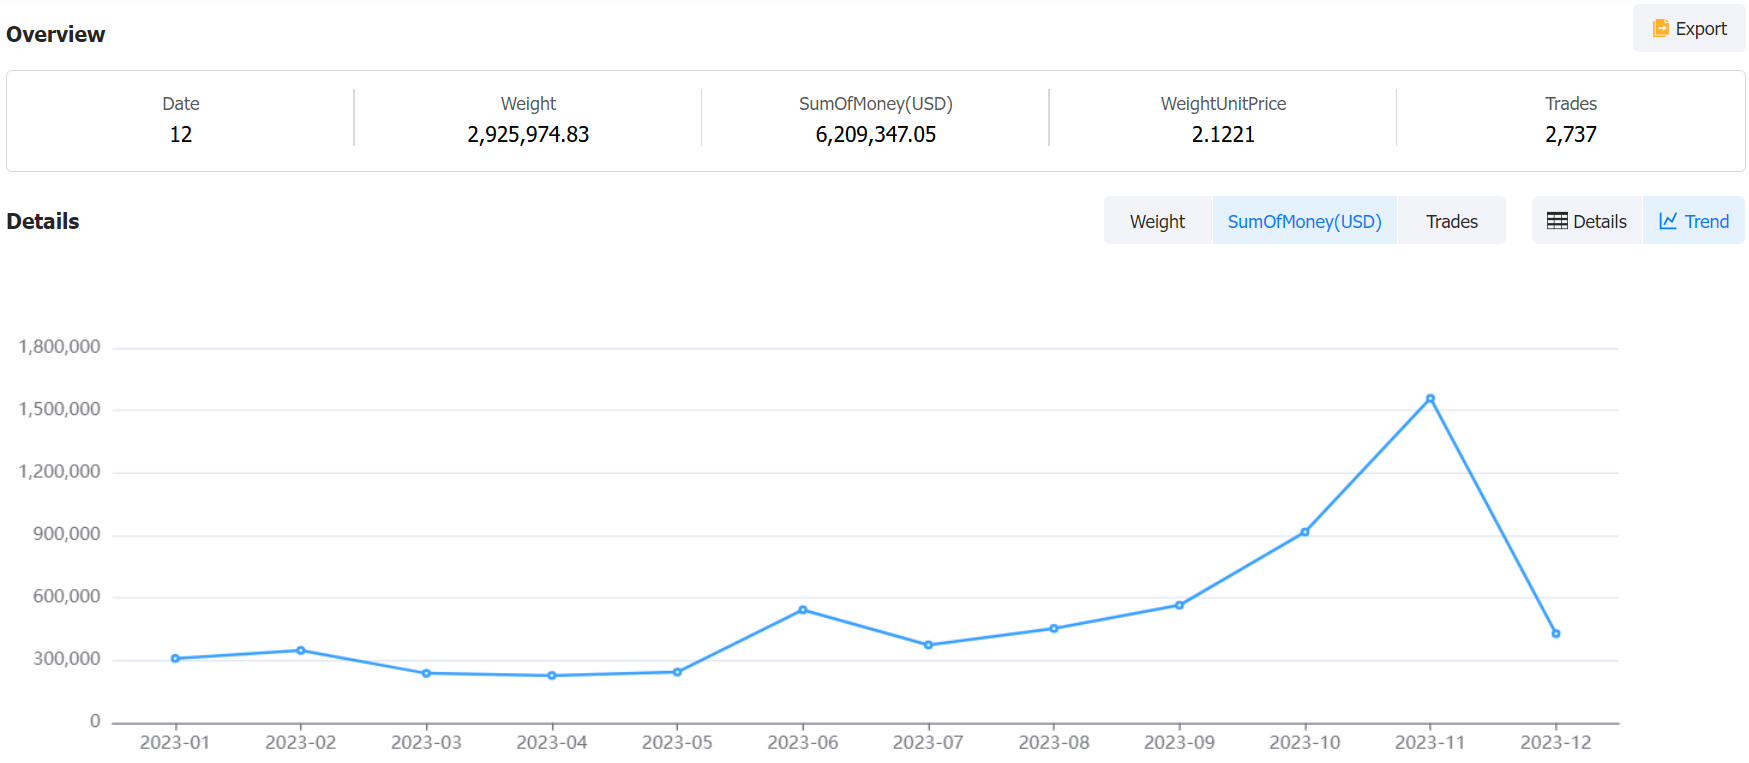Click the orange export file icon
Screen dimensions: 1749x763
tap(1660, 29)
